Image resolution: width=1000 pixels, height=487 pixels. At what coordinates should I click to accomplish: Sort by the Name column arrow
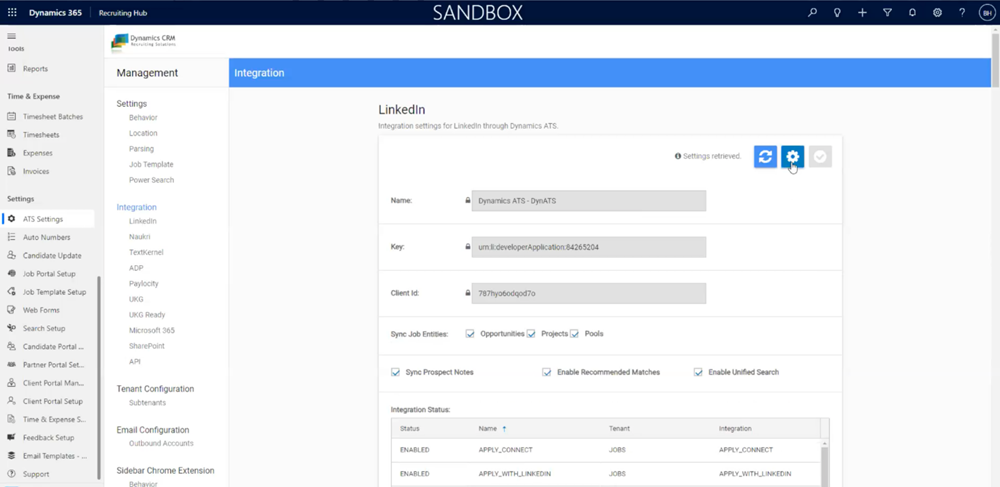pos(504,429)
